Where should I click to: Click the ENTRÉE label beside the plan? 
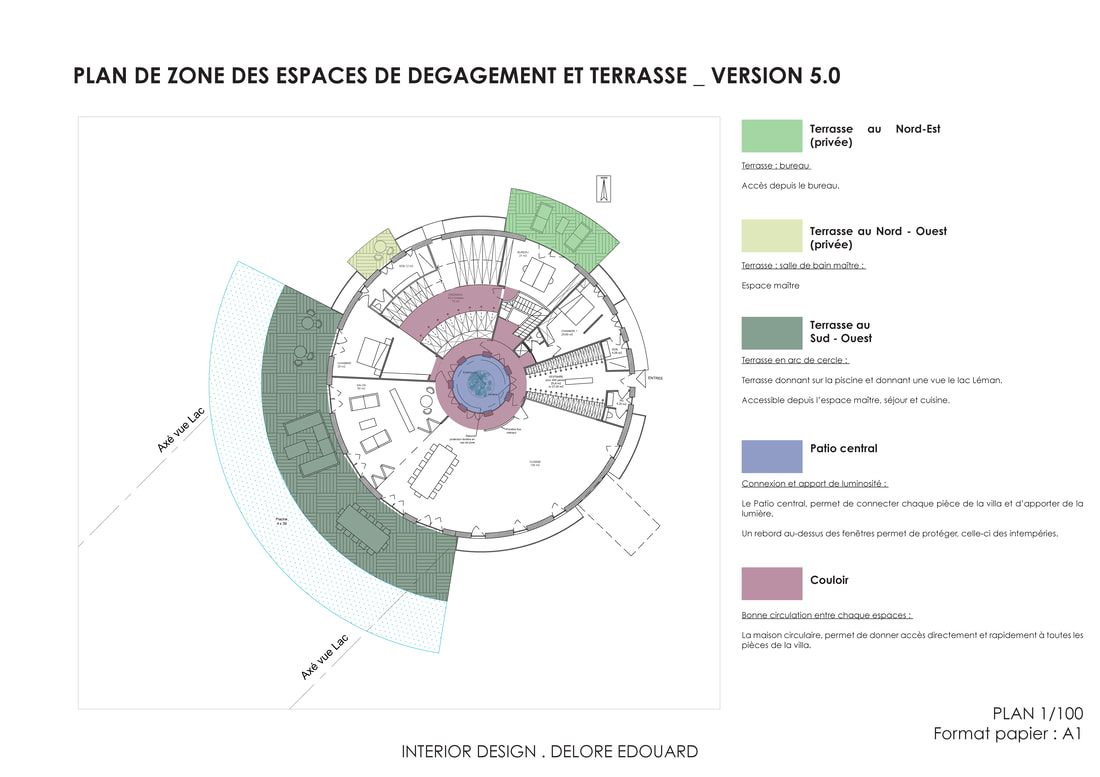(x=655, y=378)
